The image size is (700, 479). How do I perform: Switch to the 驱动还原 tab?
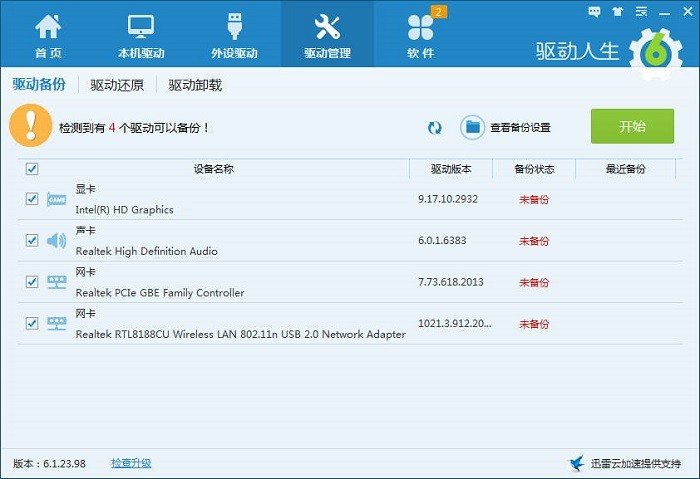117,85
